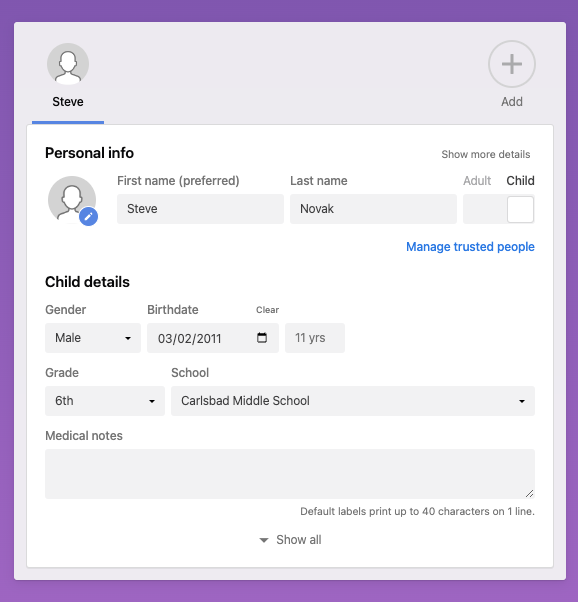
Task: Toggle the Adult/Child switch
Action: click(x=499, y=209)
